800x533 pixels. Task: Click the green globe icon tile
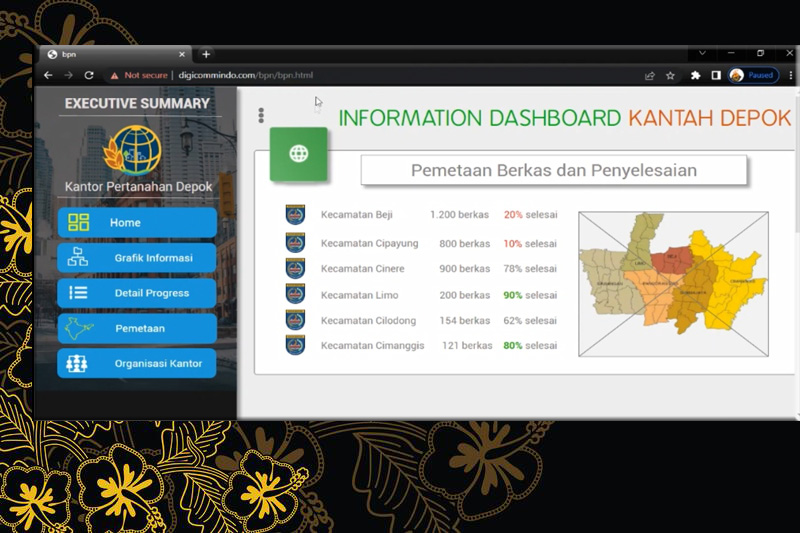[298, 154]
